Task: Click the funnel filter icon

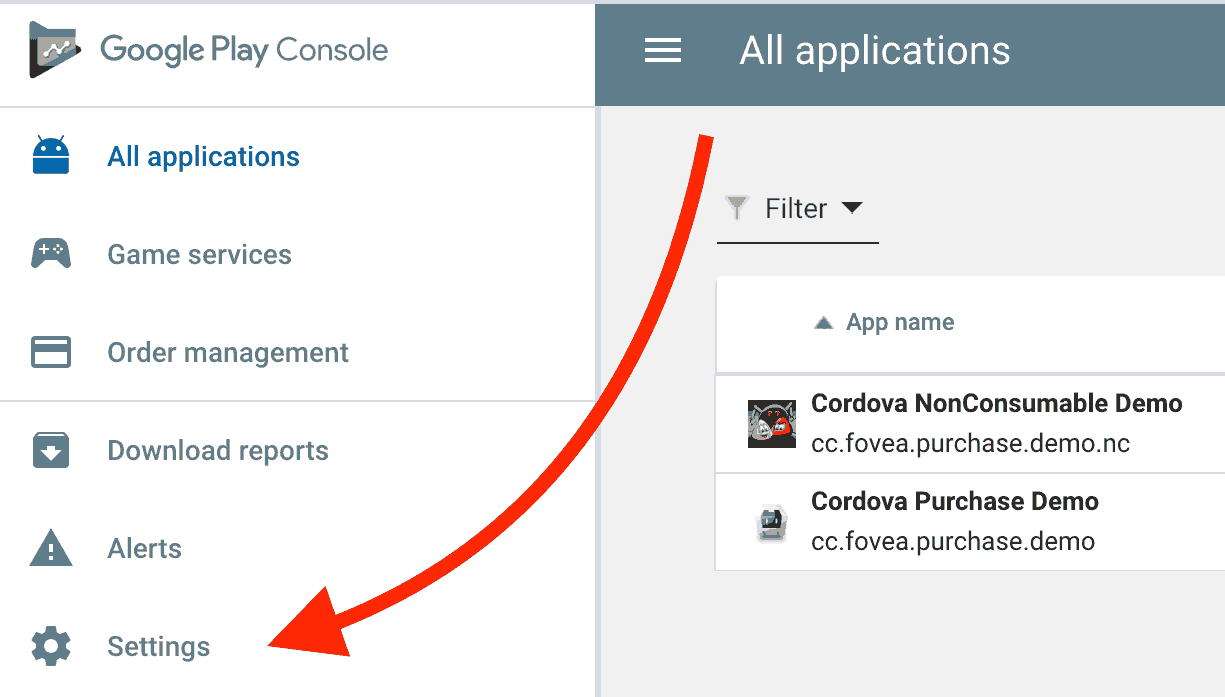Action: pos(737,208)
